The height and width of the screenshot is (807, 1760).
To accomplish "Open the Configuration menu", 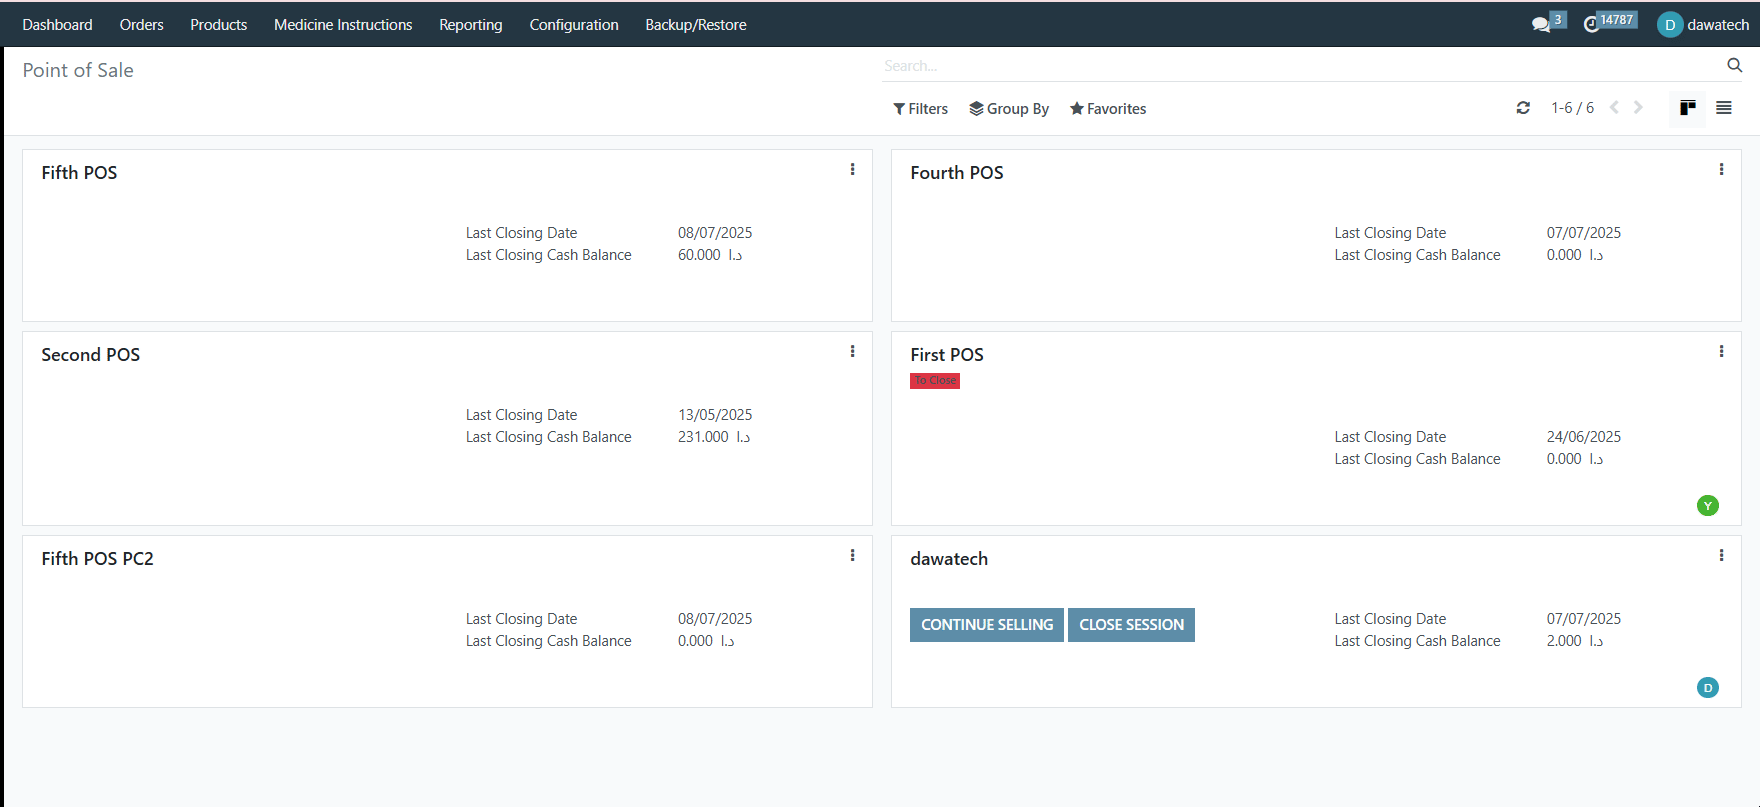I will tap(574, 25).
